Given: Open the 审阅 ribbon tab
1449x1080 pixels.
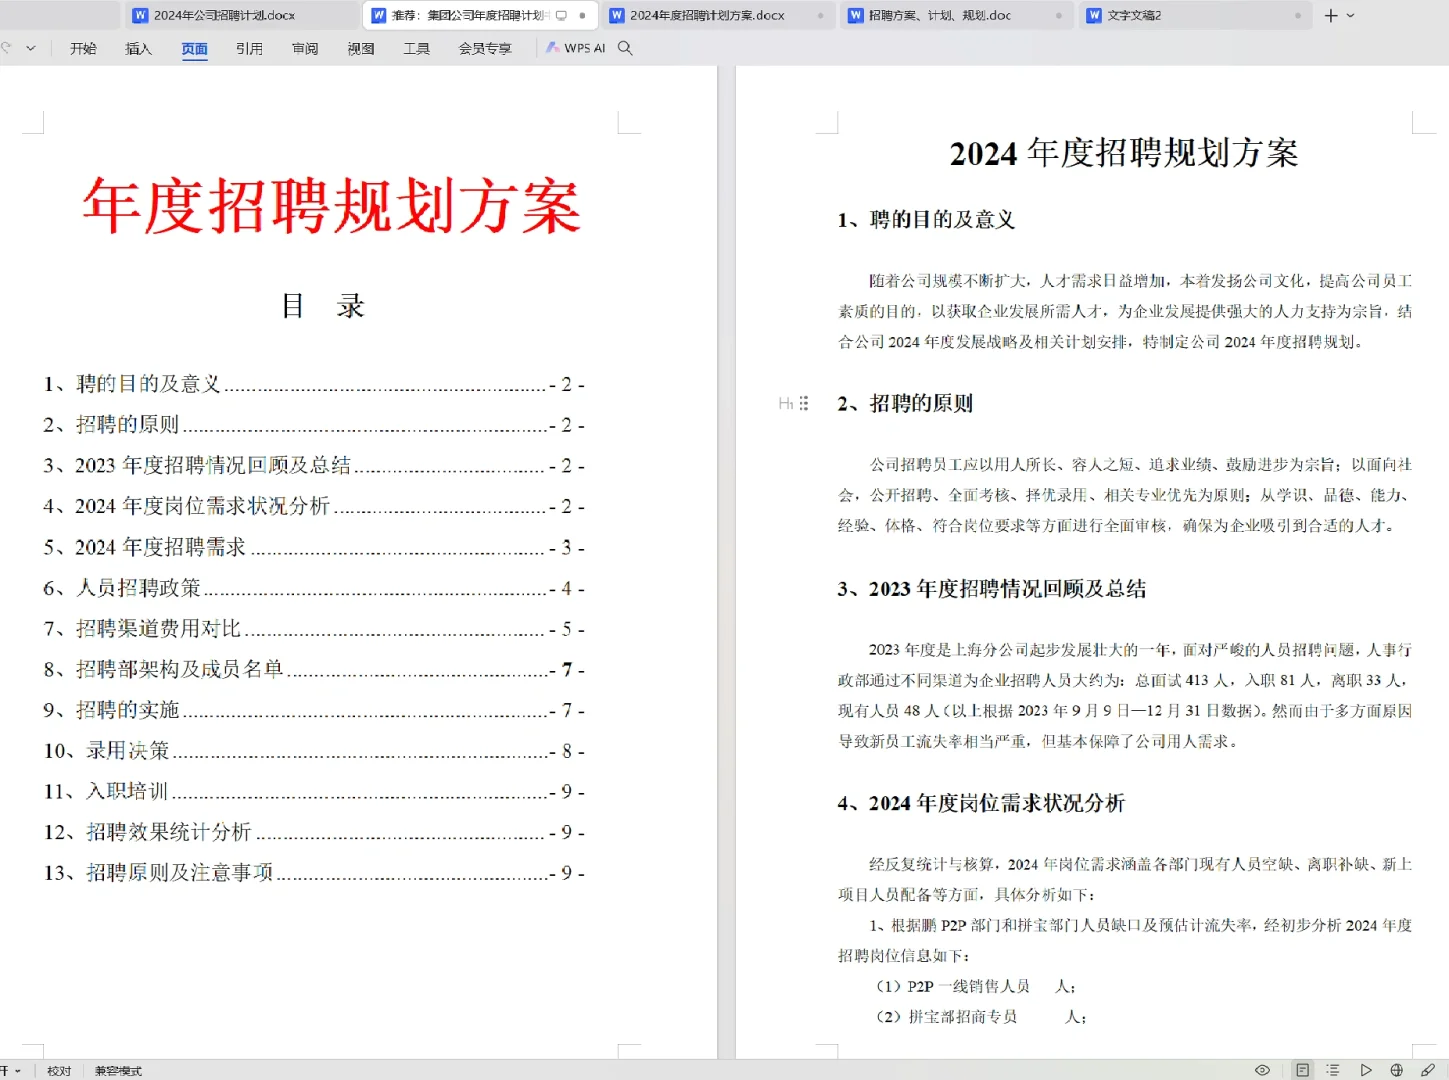Looking at the screenshot, I should pos(305,48).
